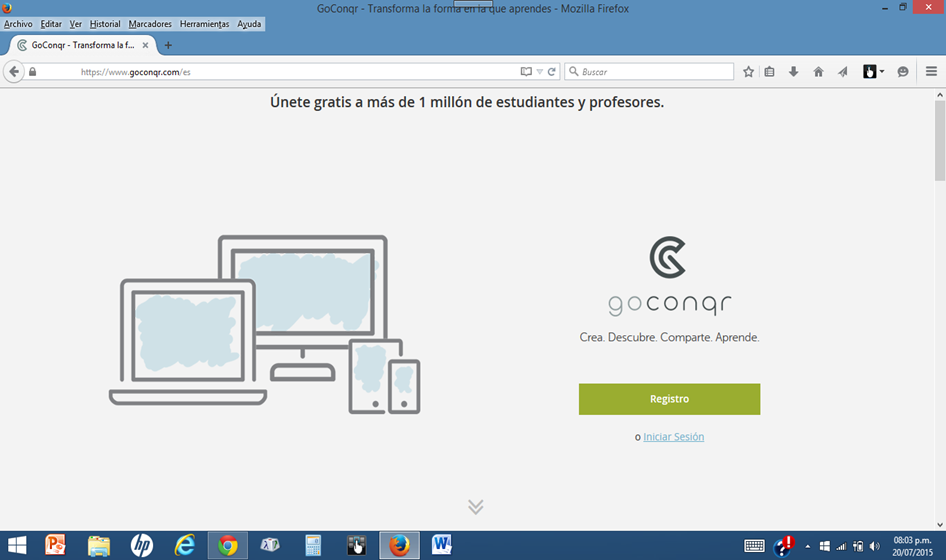
Task: Click the padlock site identity icon
Action: point(33,72)
